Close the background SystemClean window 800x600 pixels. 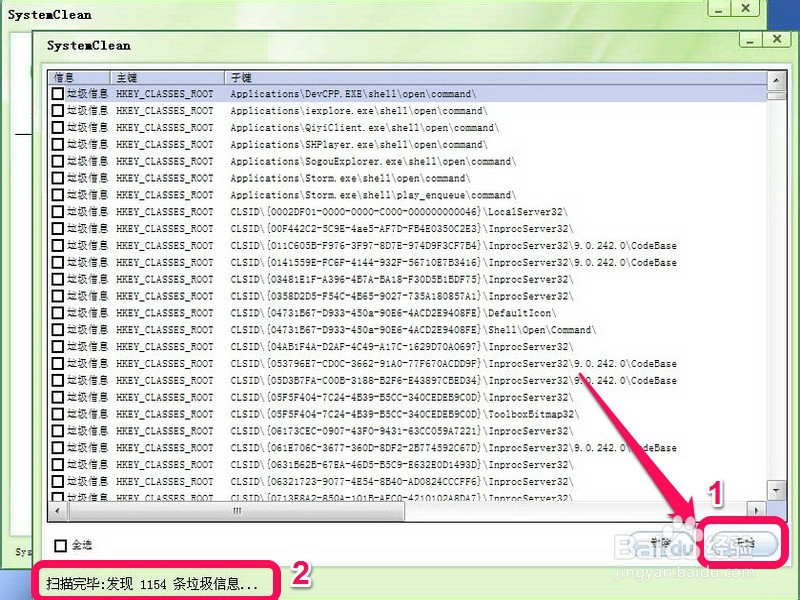click(745, 10)
